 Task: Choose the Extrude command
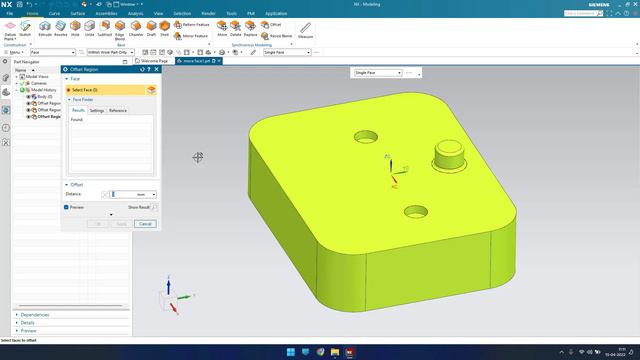pos(45,29)
